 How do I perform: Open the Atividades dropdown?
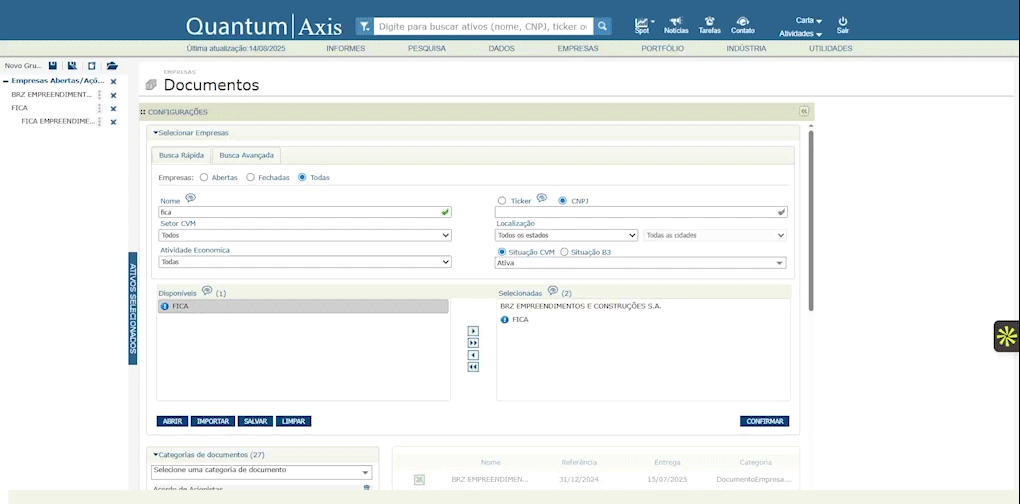(800, 33)
